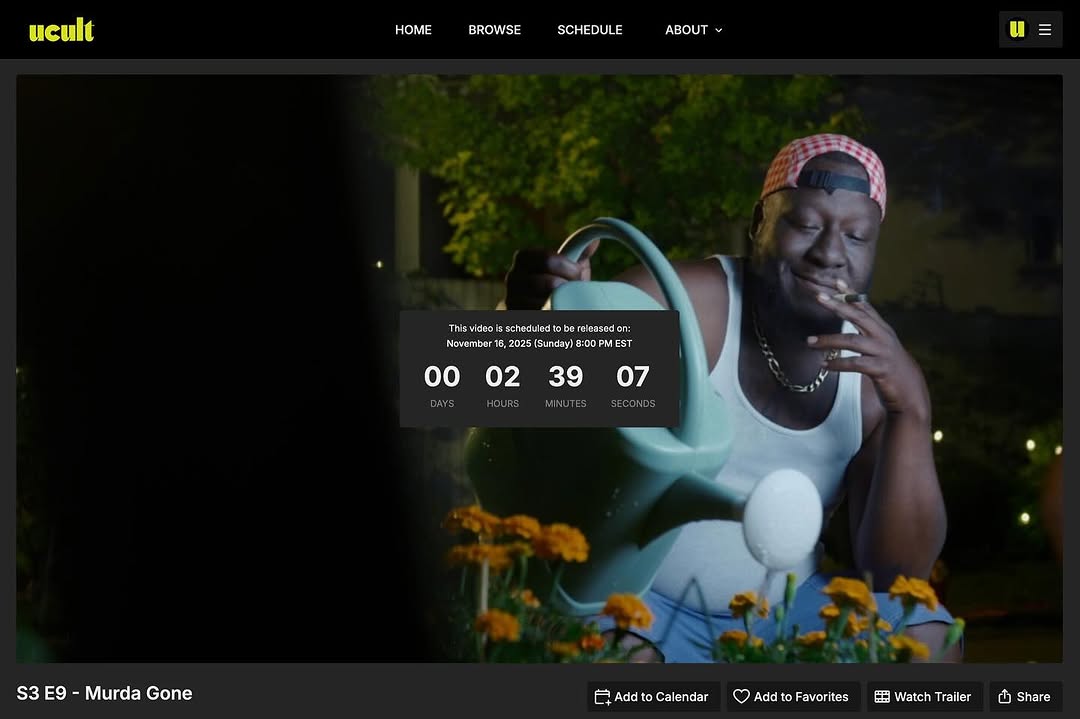Expand the chevron next to ABOUT
Viewport: 1080px width, 719px height.
[718, 30]
